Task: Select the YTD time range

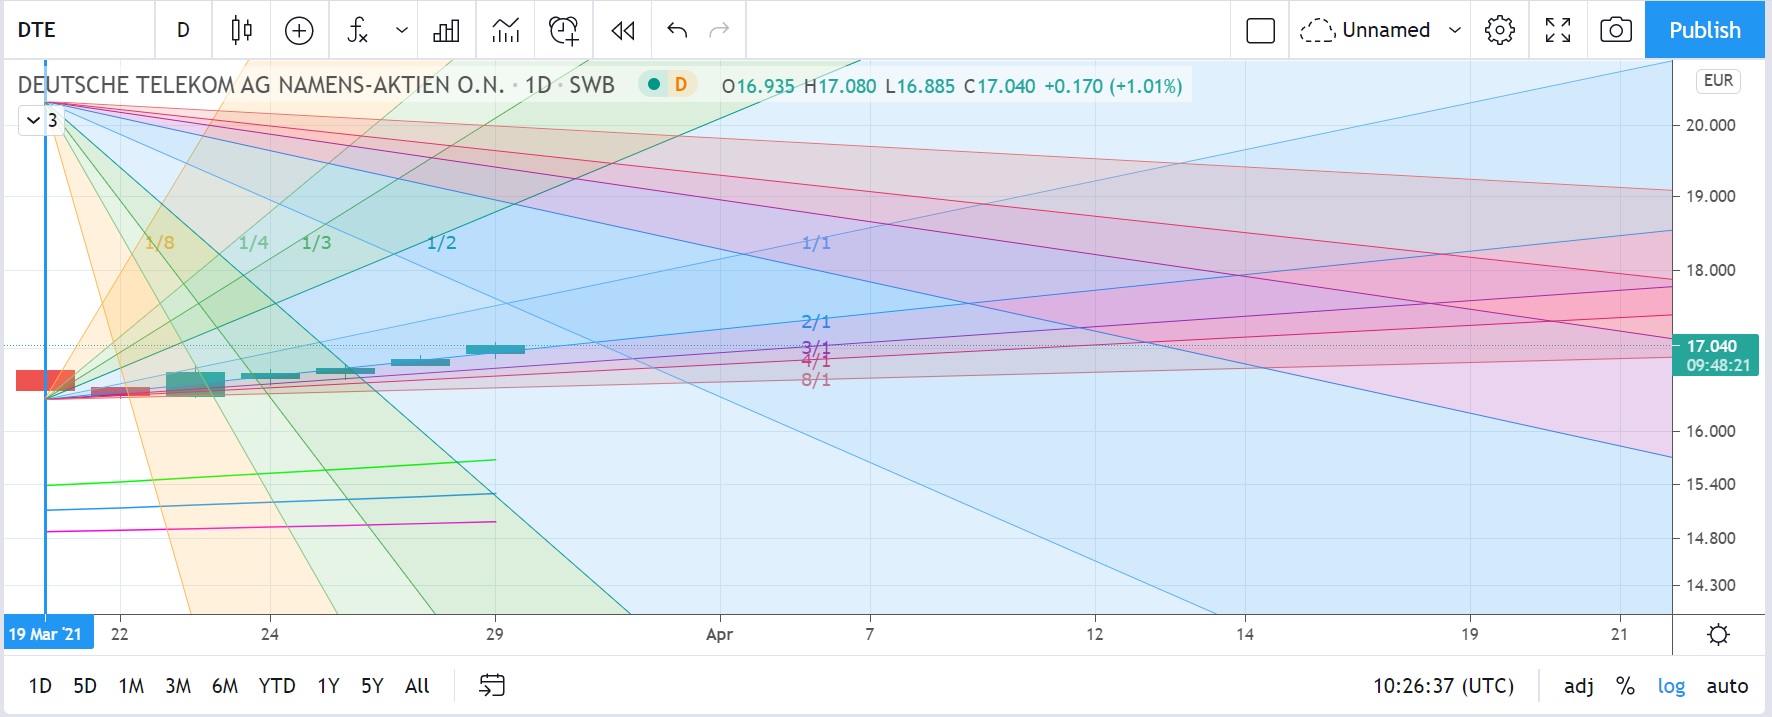Action: (277, 686)
